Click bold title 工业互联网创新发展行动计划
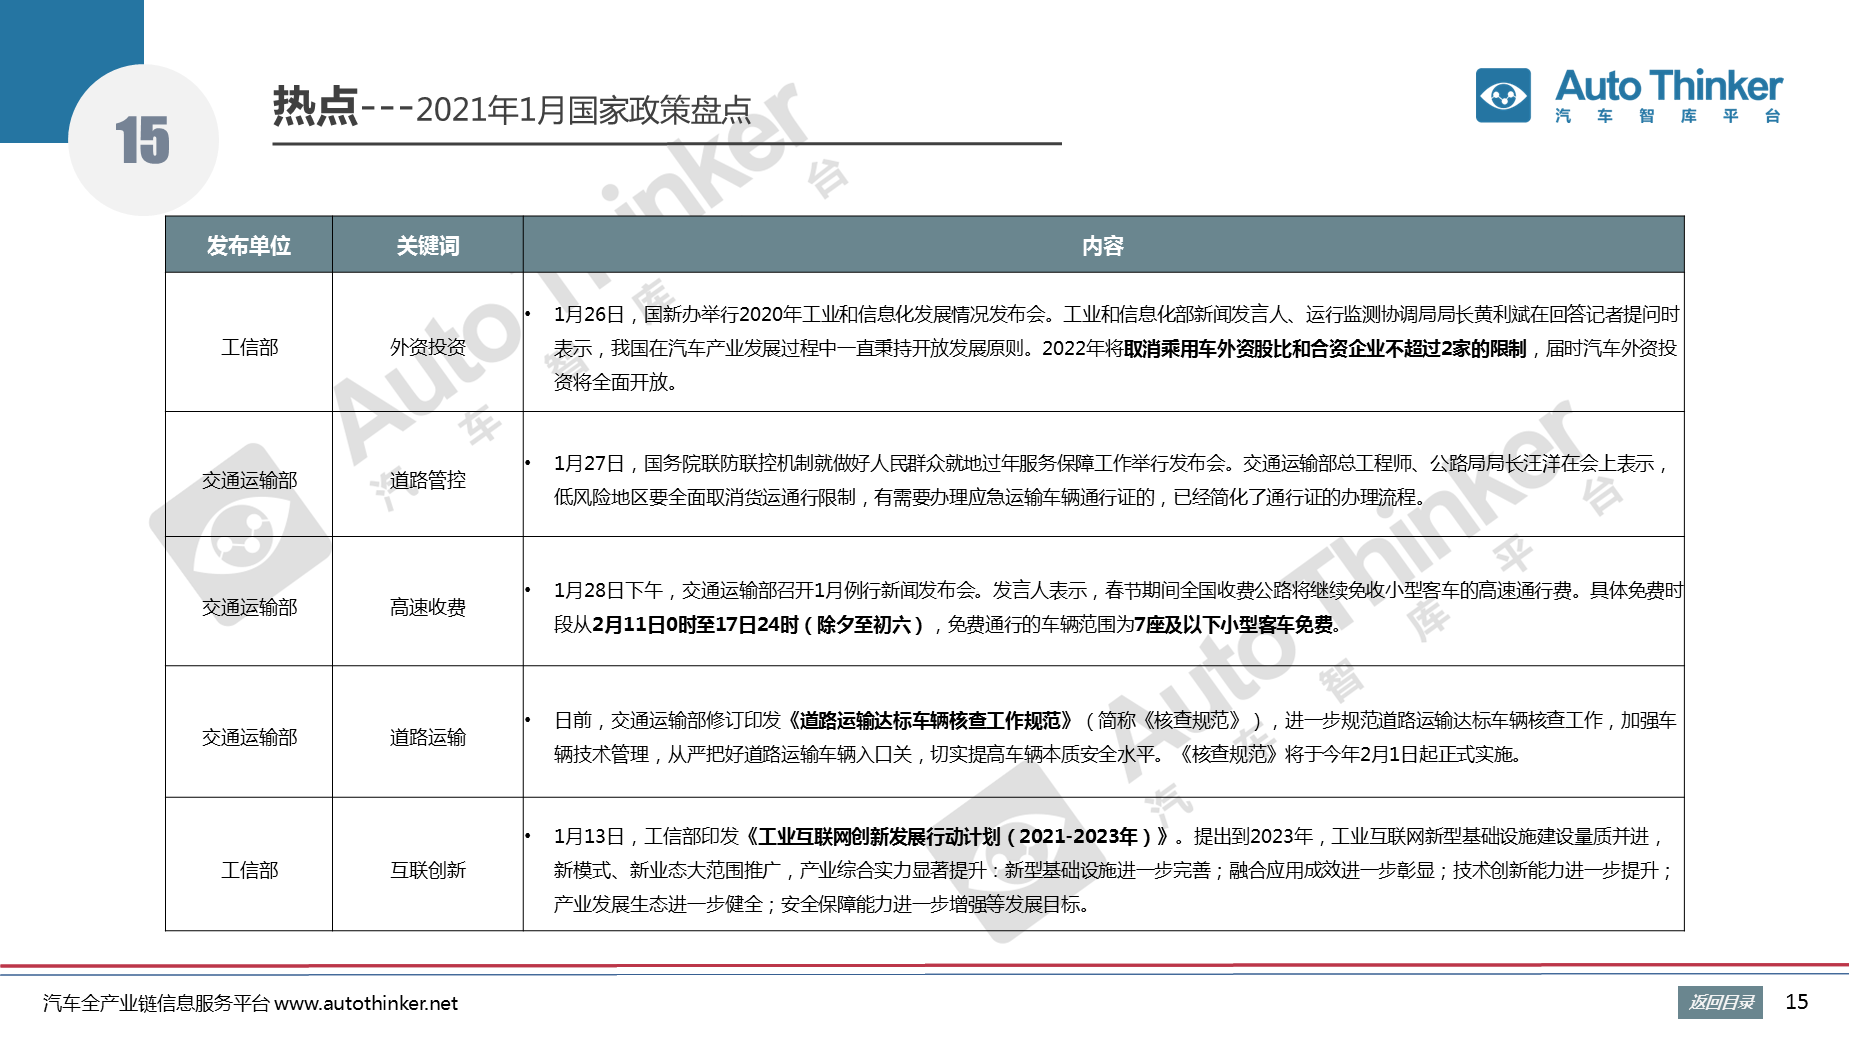The image size is (1849, 1040). pos(879,836)
